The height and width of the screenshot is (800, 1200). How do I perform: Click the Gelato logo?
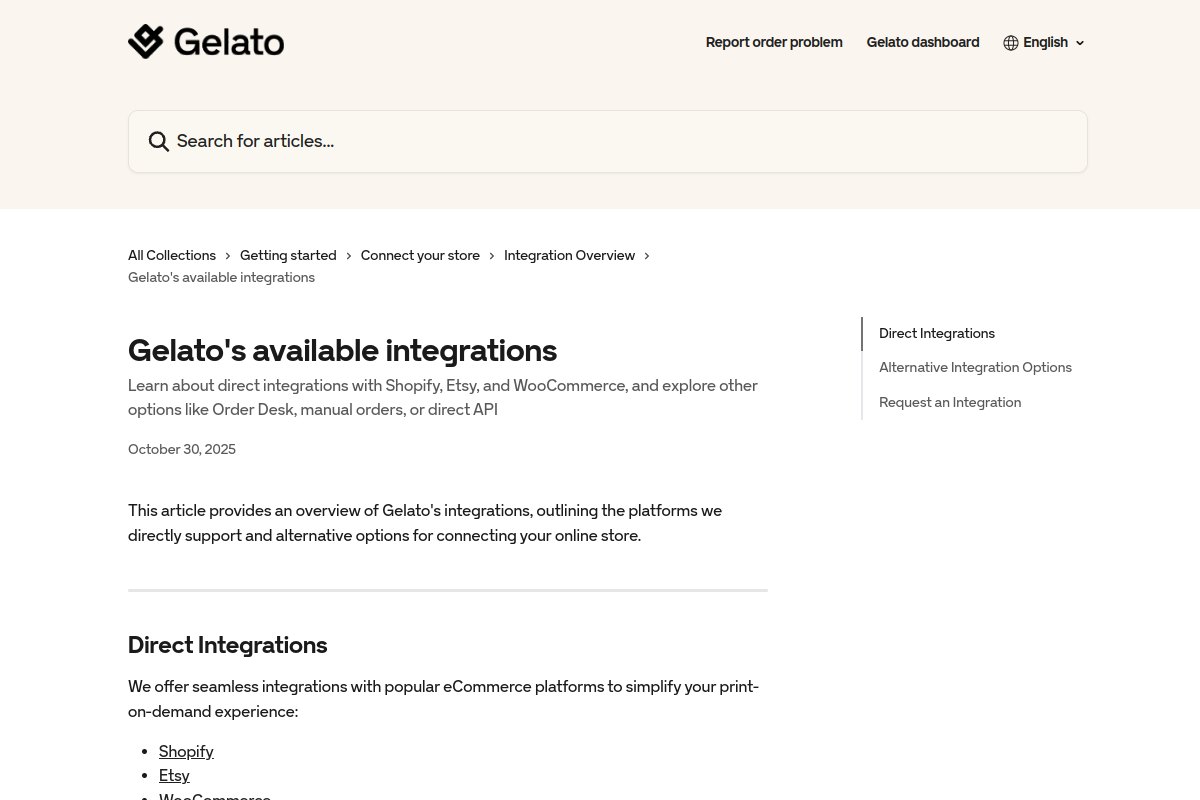[206, 42]
